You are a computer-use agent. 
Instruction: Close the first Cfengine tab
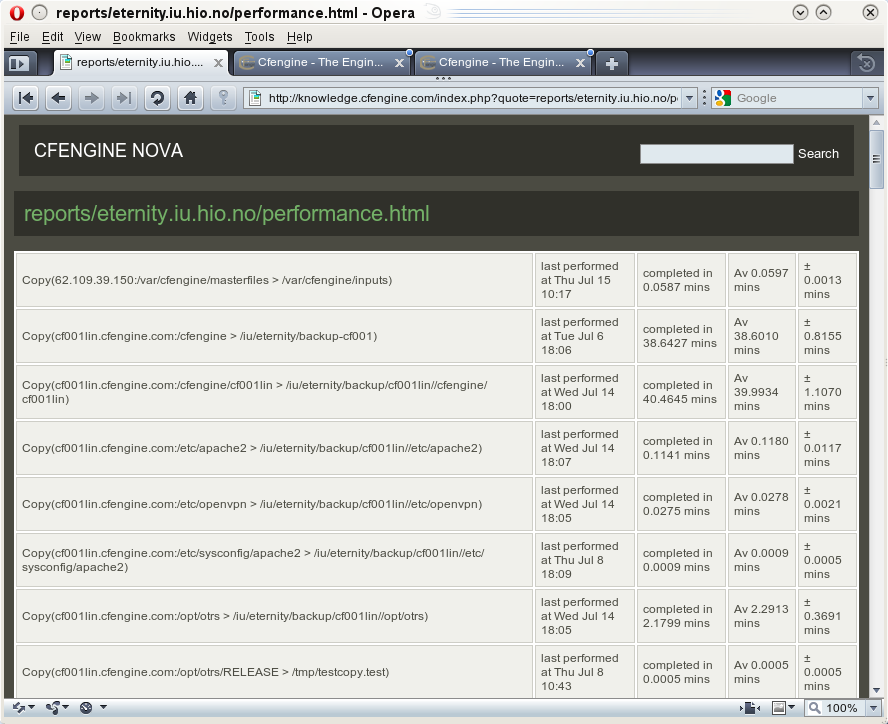pyautogui.click(x=399, y=63)
